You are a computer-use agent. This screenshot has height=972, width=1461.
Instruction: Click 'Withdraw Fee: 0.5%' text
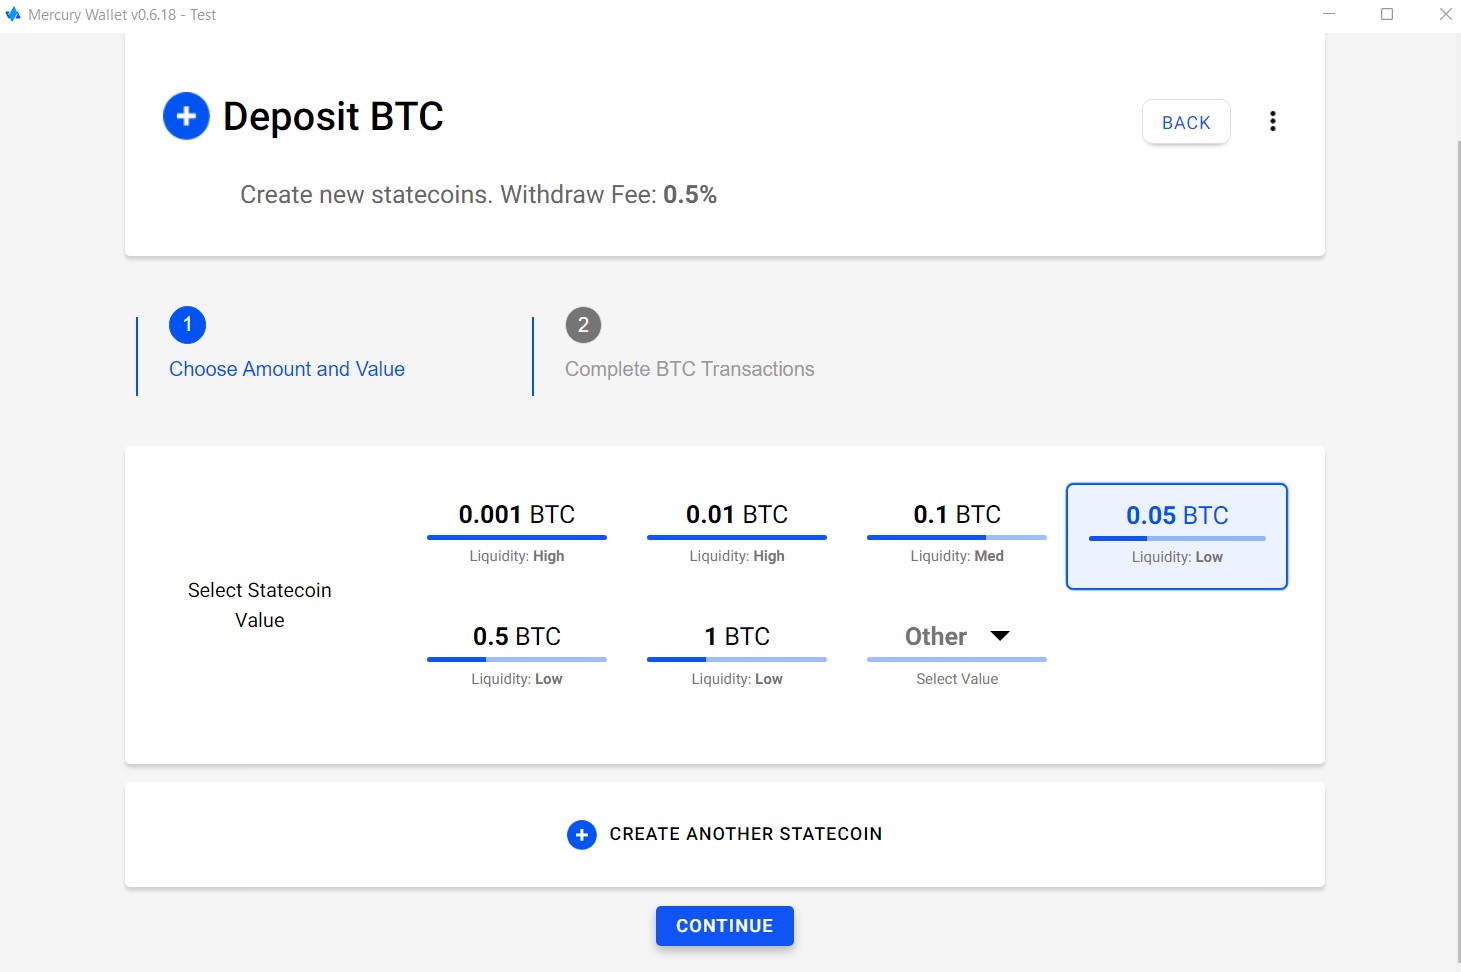(609, 194)
